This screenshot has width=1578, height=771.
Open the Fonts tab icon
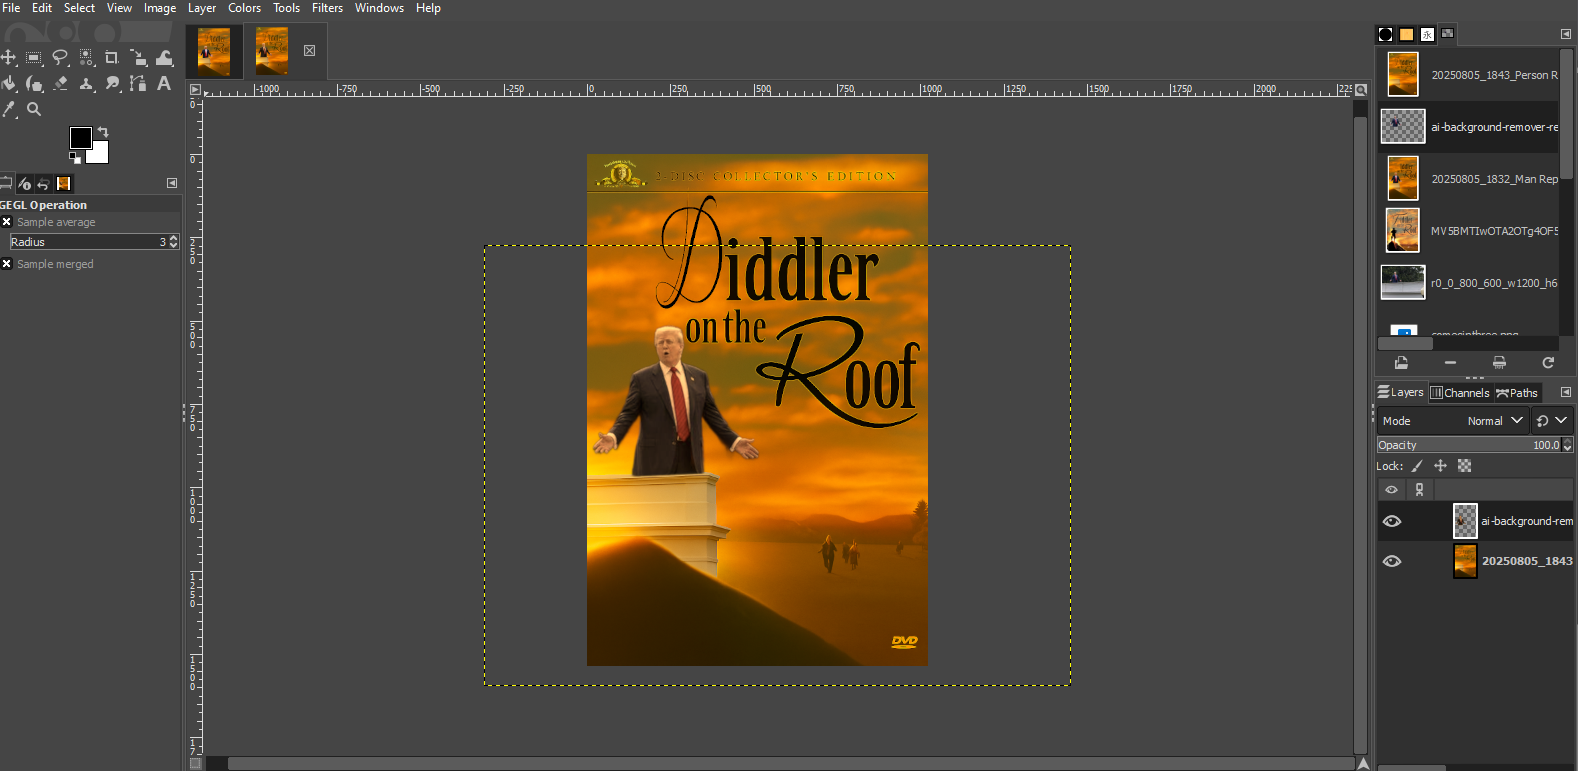[x=1427, y=34]
